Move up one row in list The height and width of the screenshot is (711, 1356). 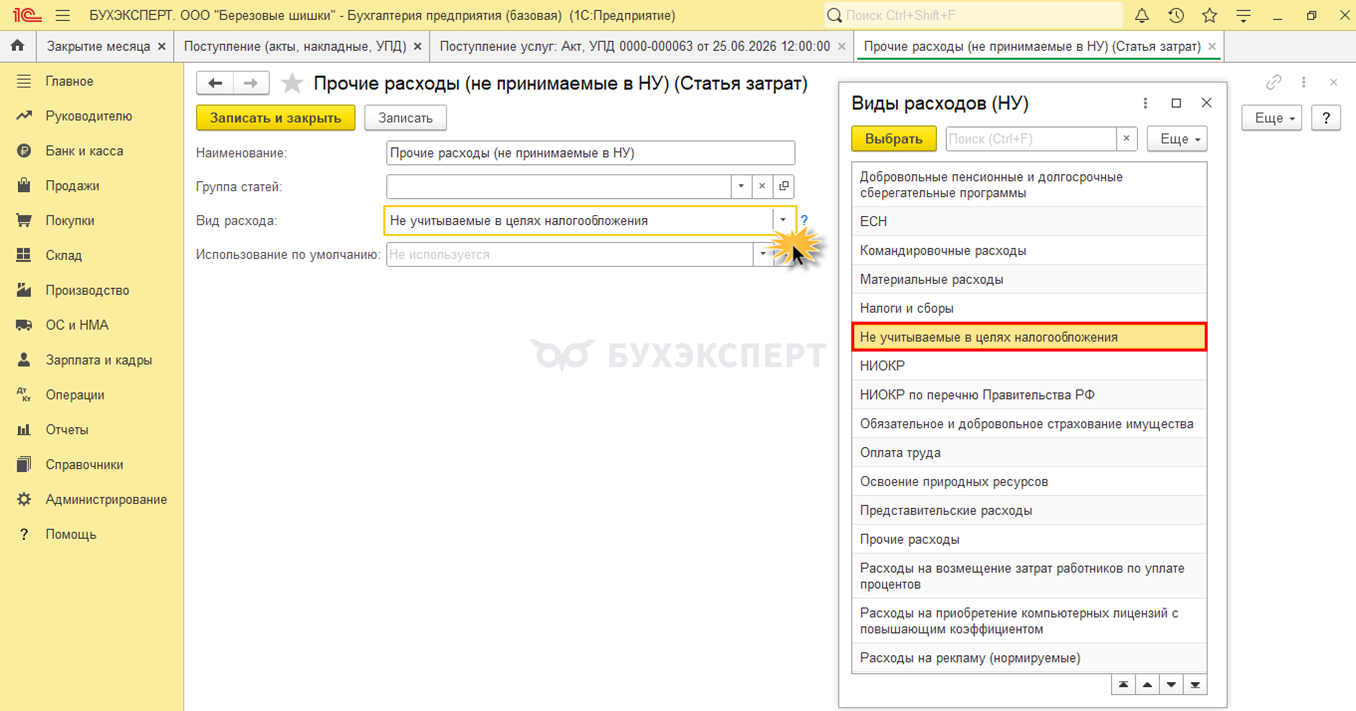coord(1147,685)
